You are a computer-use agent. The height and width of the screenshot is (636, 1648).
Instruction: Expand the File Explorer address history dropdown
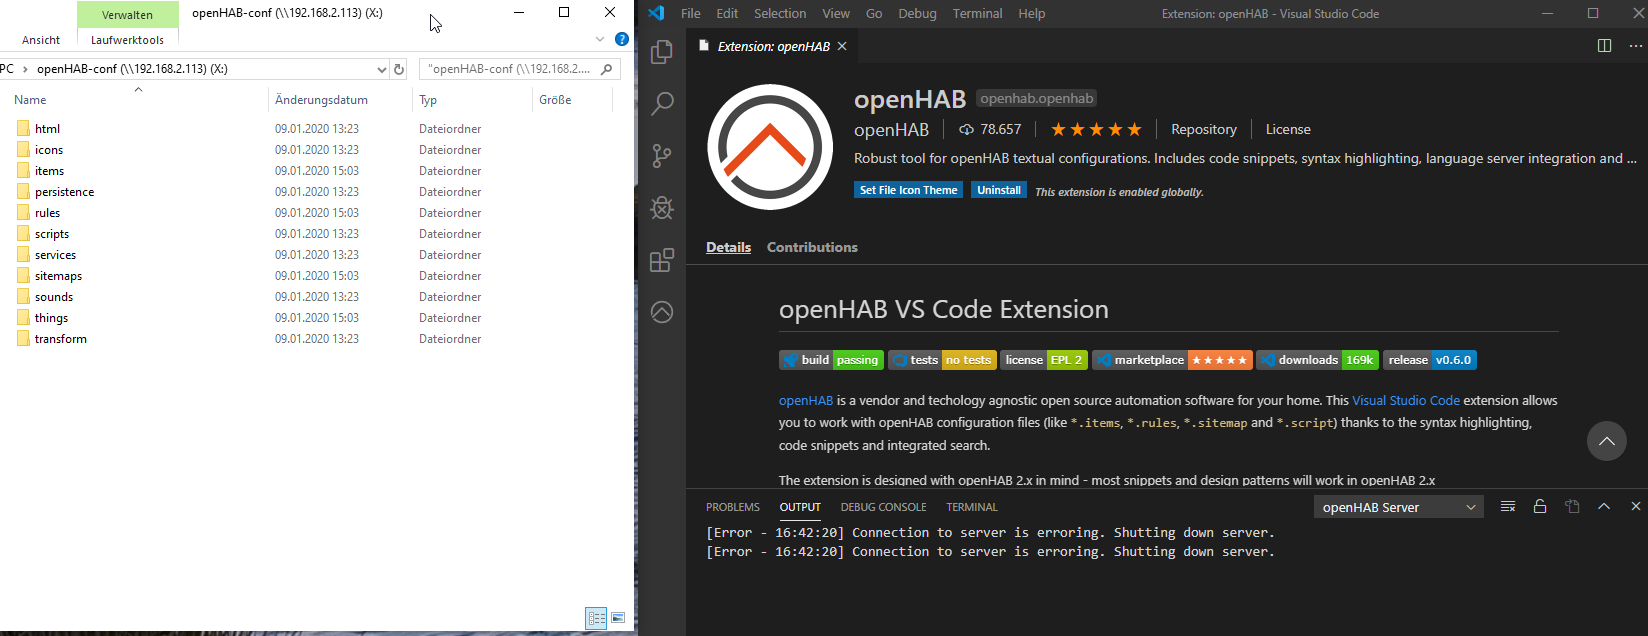pyautogui.click(x=381, y=69)
